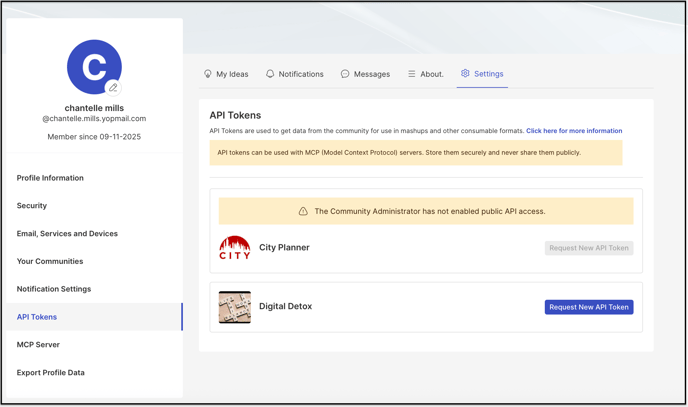Click the speech bubble Messages icon
The image size is (688, 407).
(345, 74)
